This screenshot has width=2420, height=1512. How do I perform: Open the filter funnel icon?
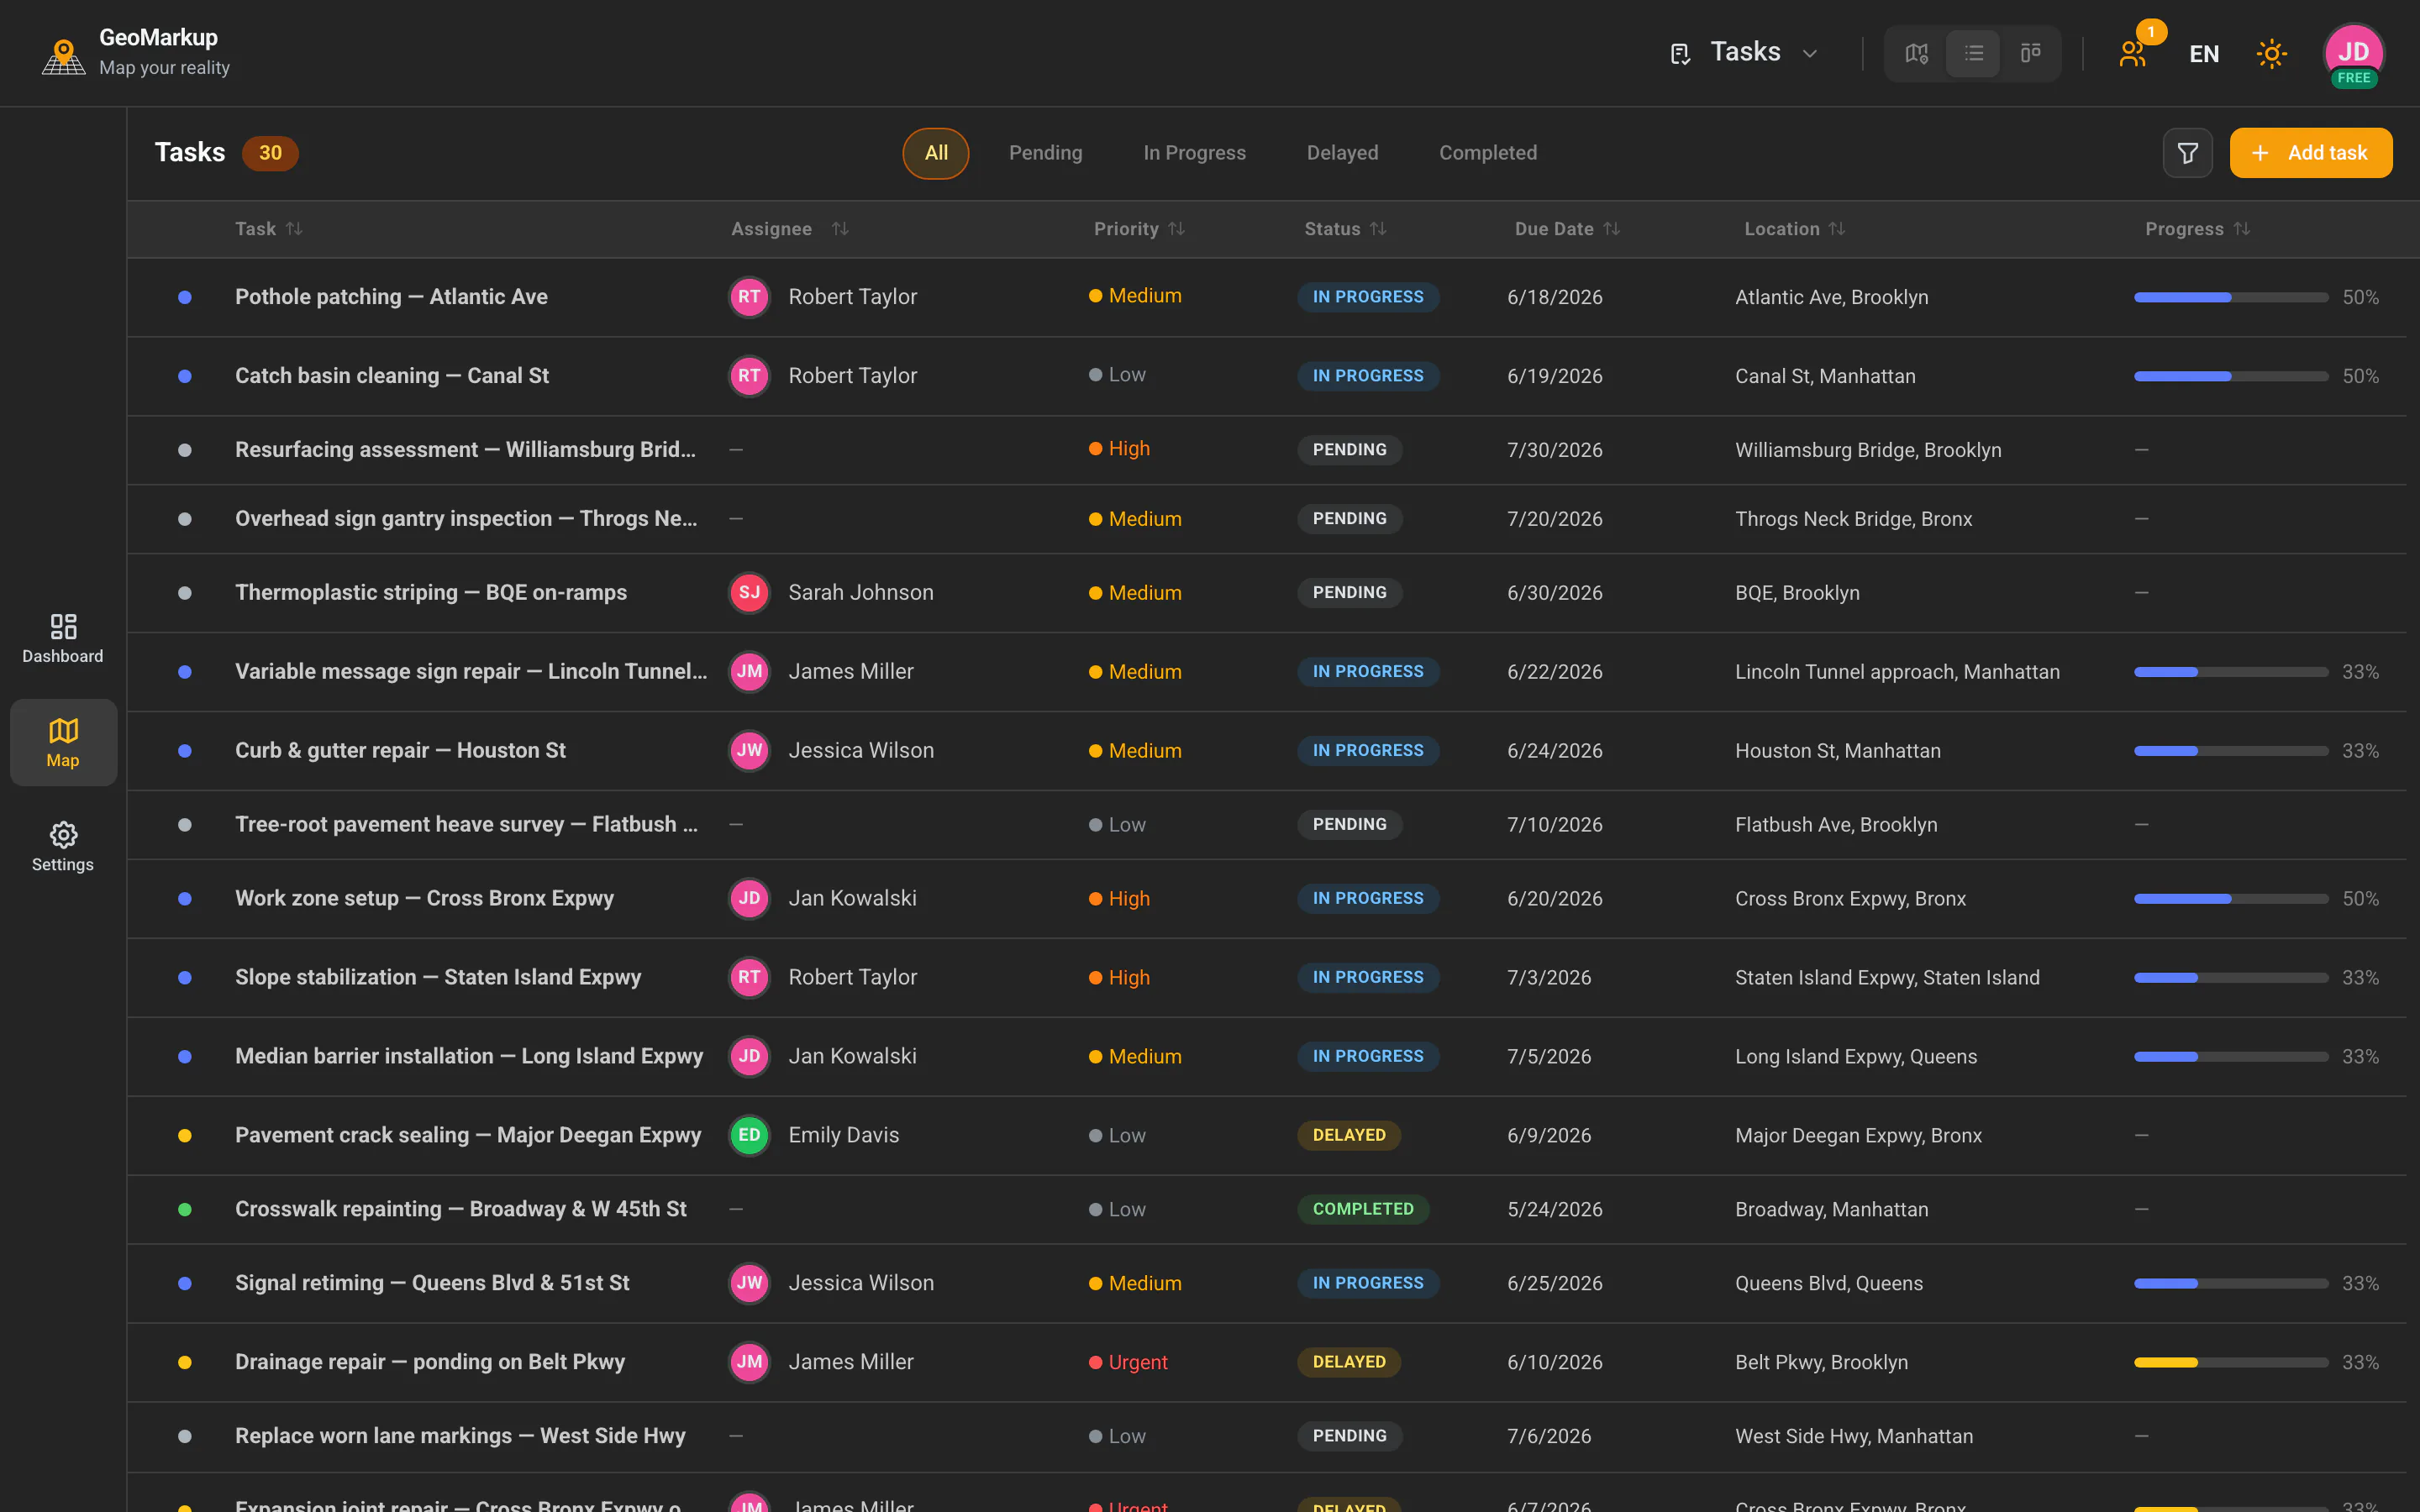[x=2188, y=153]
